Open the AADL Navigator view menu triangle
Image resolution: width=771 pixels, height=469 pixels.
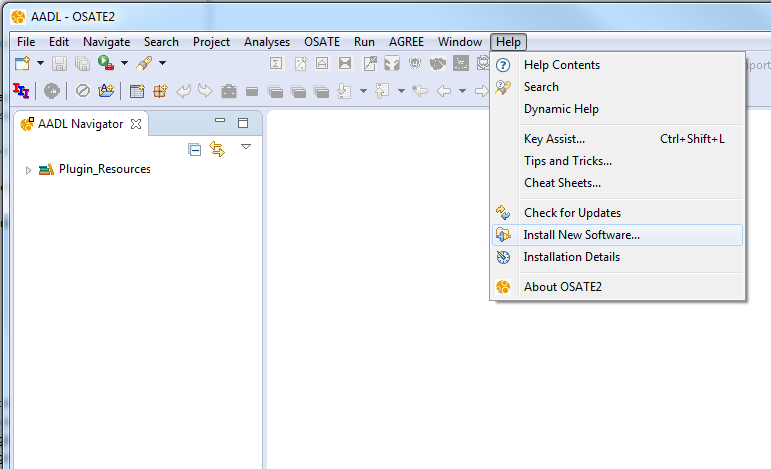246,147
